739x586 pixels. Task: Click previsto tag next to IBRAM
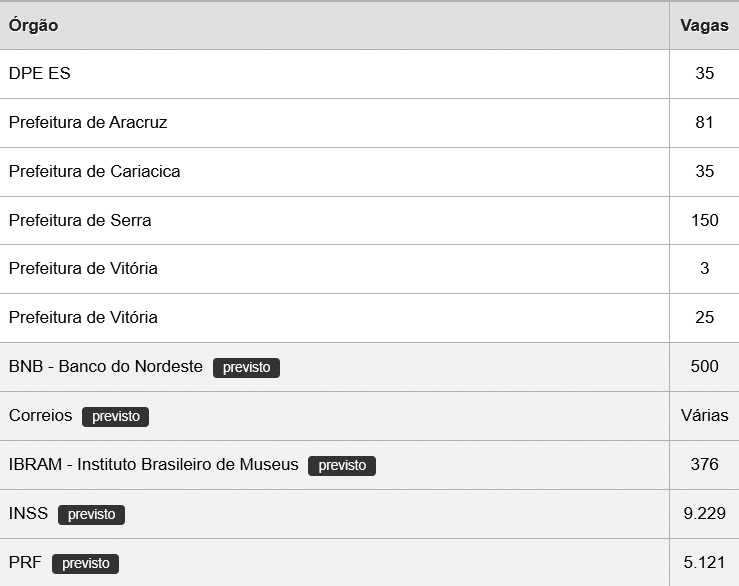click(342, 466)
